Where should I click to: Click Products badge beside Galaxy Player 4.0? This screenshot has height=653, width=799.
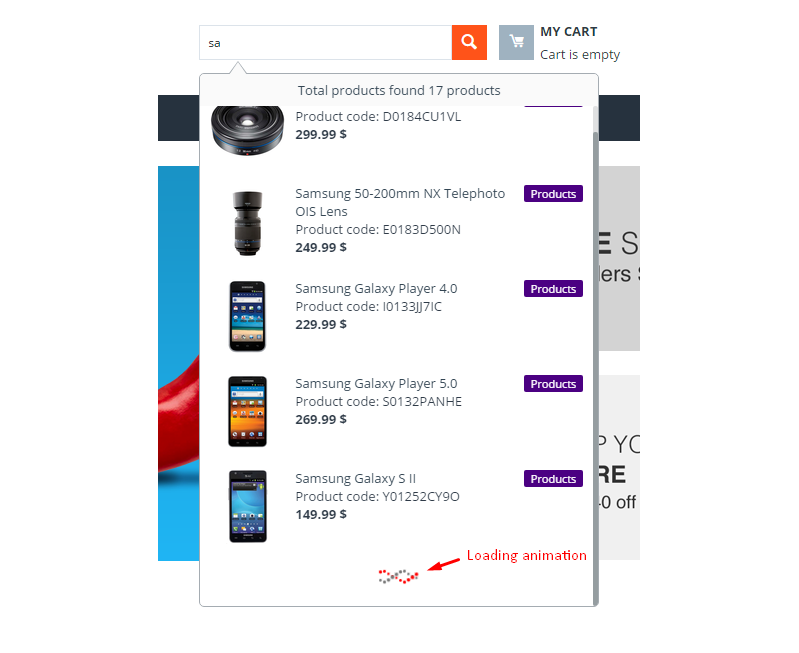553,289
